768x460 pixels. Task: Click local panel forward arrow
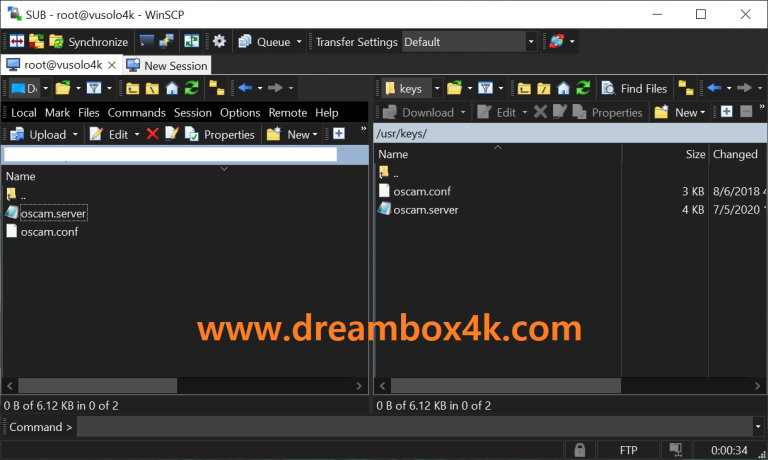pos(275,88)
